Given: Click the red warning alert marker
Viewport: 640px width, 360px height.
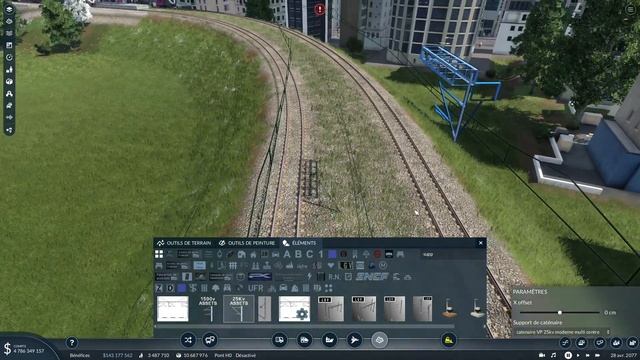Looking at the screenshot, I should (x=320, y=9).
